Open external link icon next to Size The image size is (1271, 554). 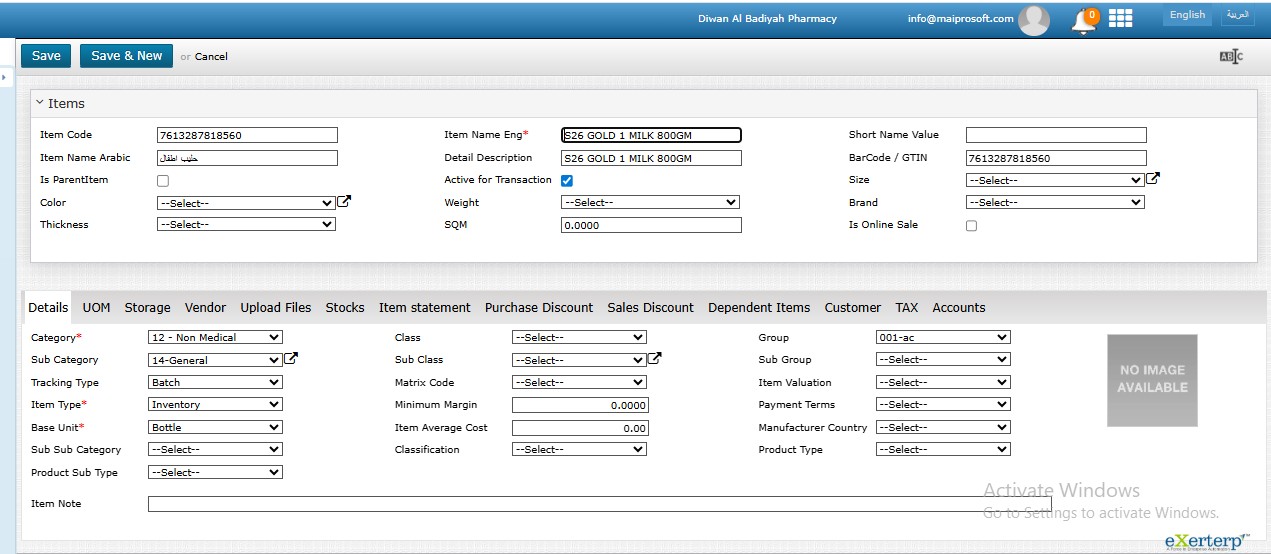1153,179
